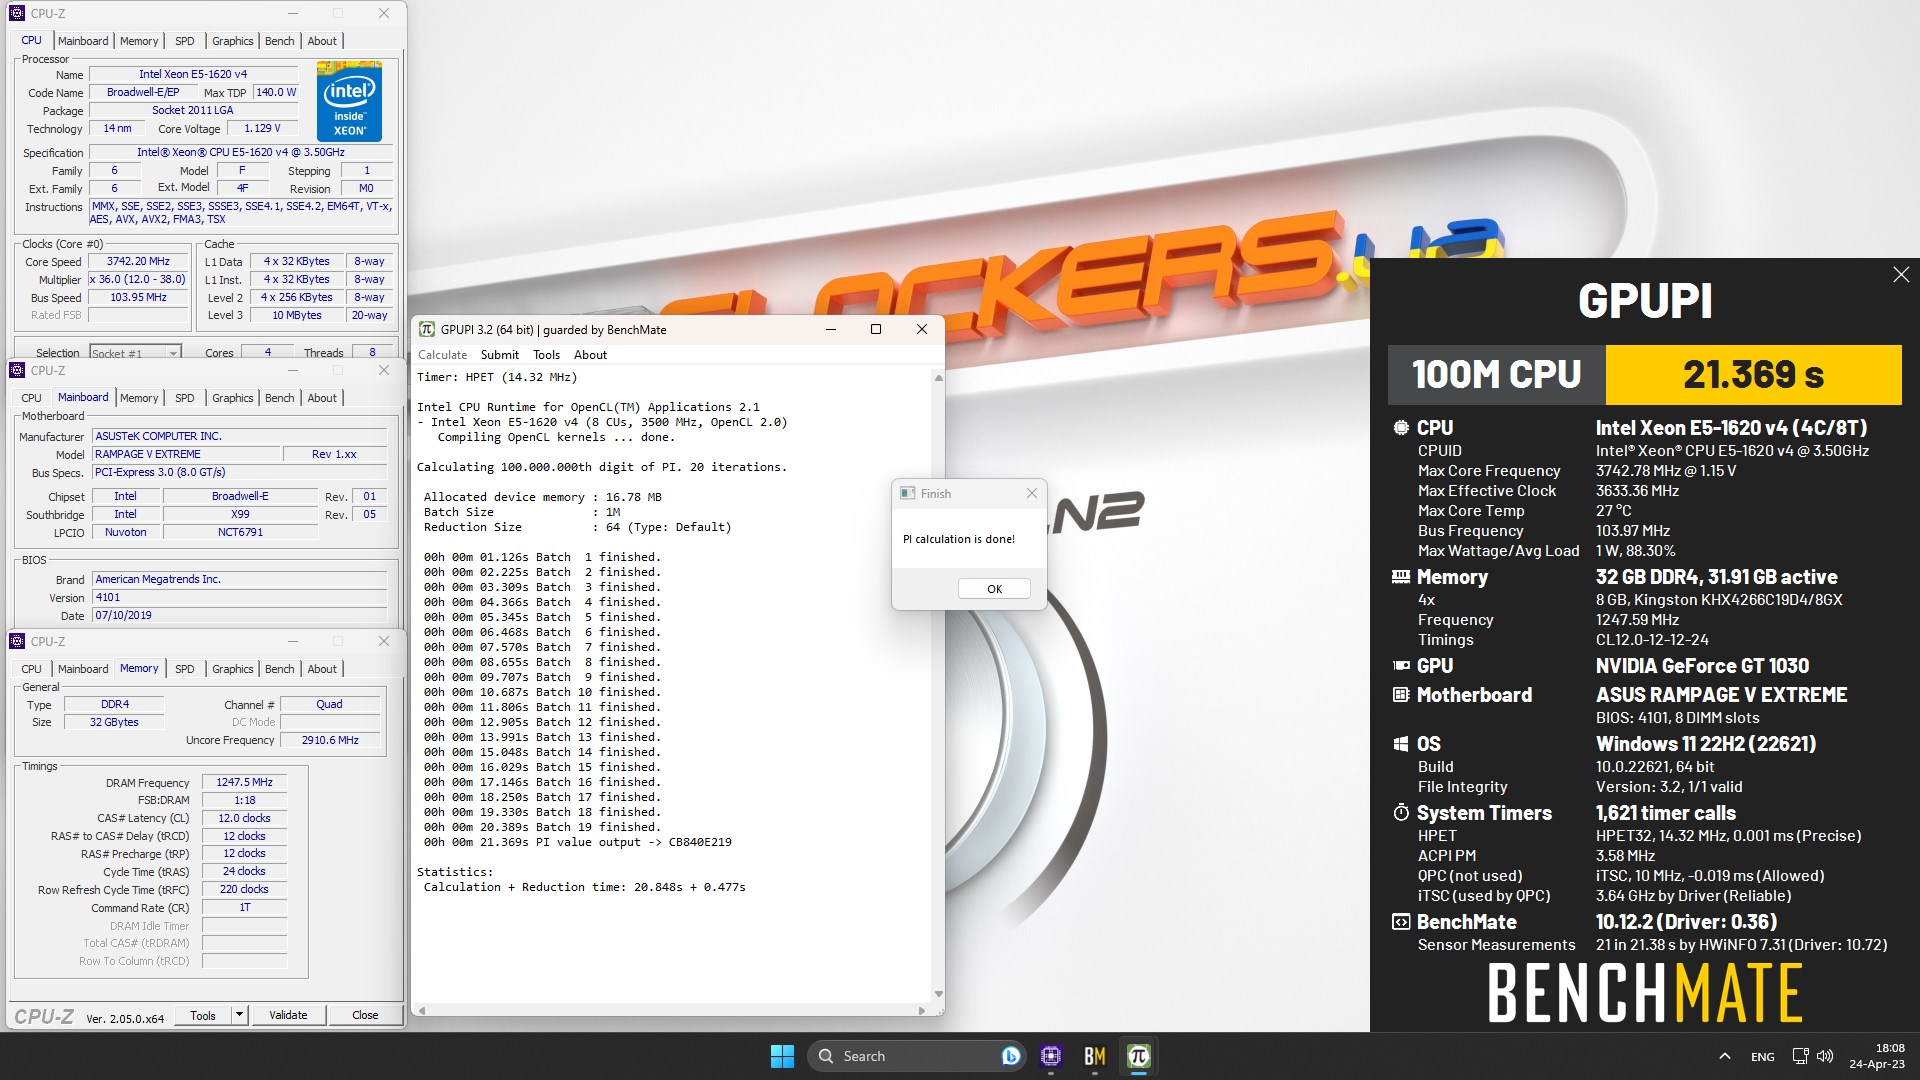Select the CPU tab in the Mainboard CPU-Z window

pos(32,398)
